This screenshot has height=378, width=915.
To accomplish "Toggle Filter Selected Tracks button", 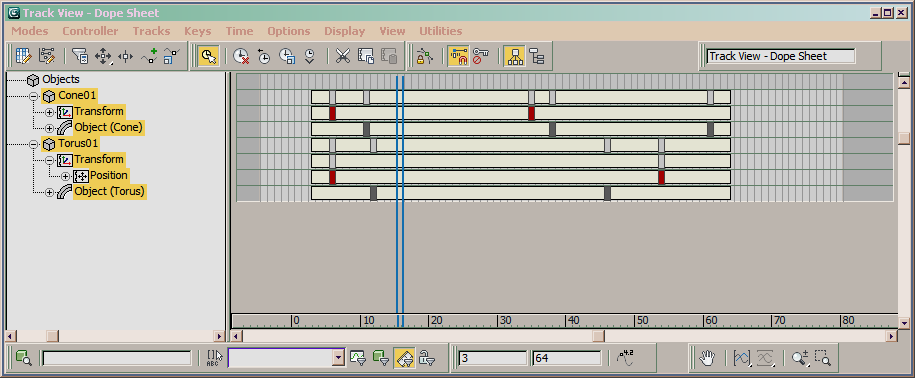I will (358, 358).
